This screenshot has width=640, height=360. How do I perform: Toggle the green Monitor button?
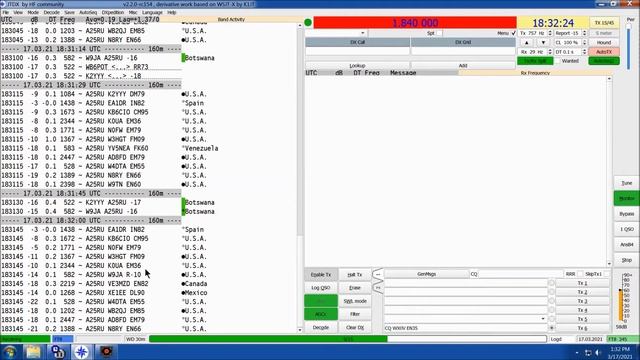click(626, 198)
